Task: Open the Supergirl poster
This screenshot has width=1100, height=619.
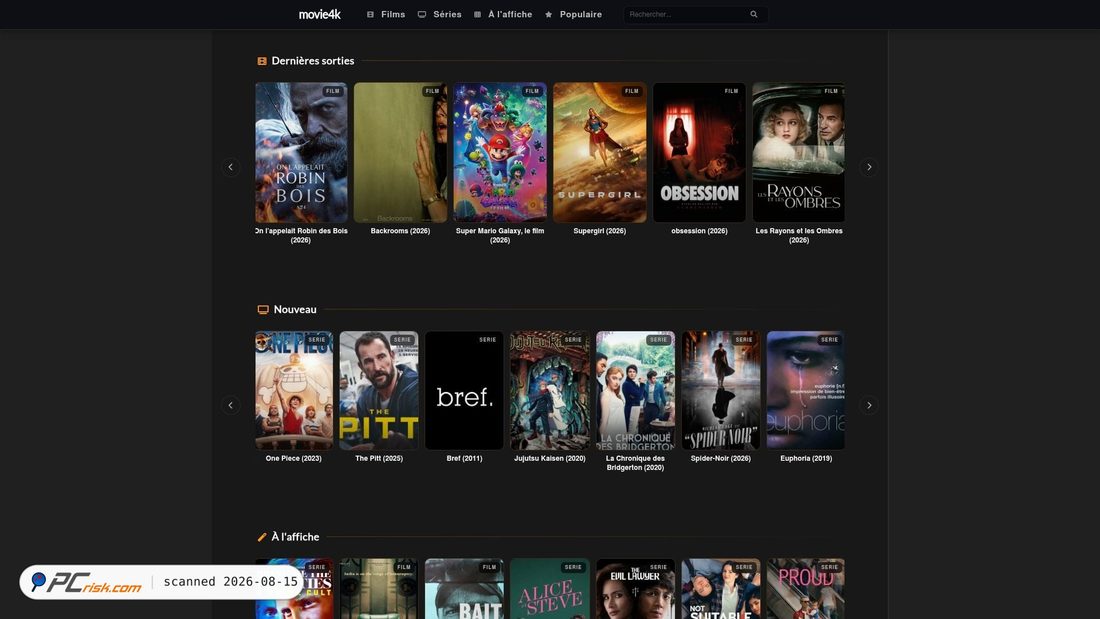Action: coord(600,152)
